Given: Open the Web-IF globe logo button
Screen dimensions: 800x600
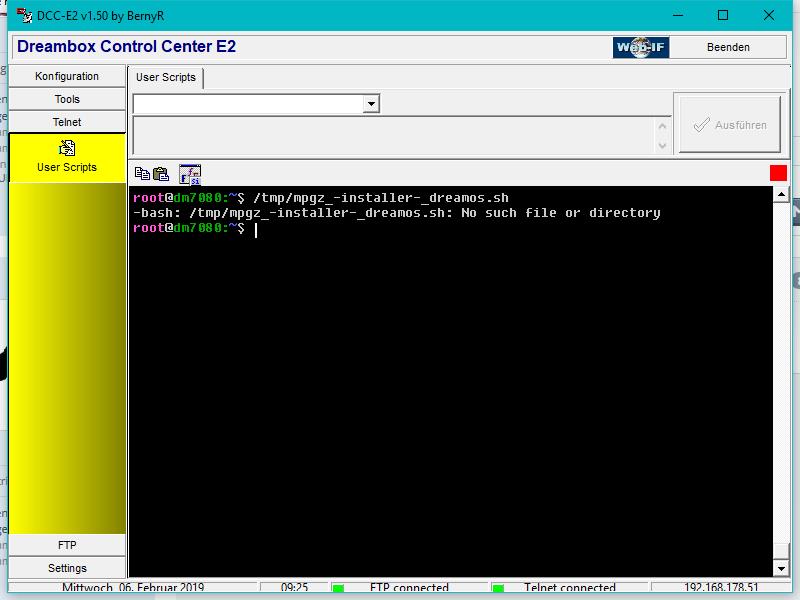Looking at the screenshot, I should pos(641,47).
